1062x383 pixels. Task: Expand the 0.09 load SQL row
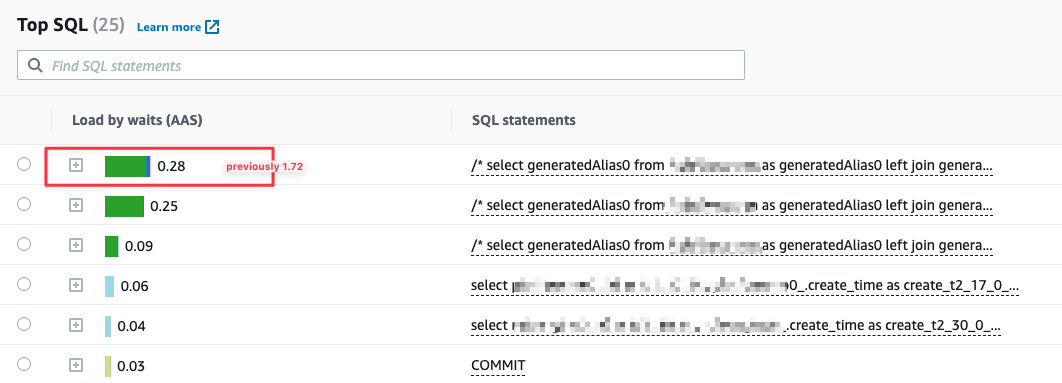77,245
